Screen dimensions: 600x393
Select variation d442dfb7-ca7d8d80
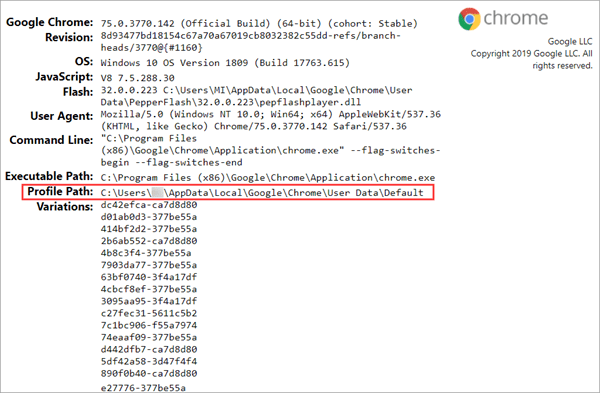point(149,349)
